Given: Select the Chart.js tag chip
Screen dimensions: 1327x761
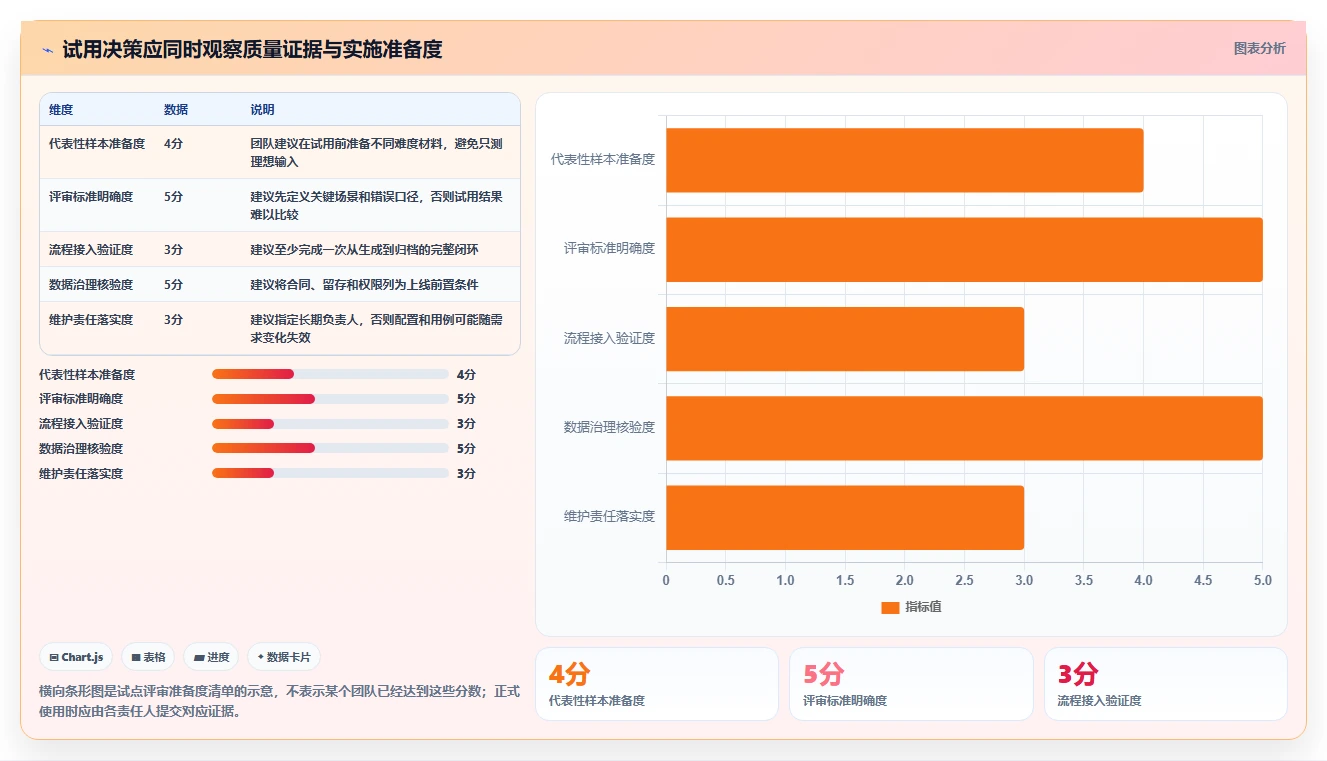Looking at the screenshot, I should coord(76,657).
